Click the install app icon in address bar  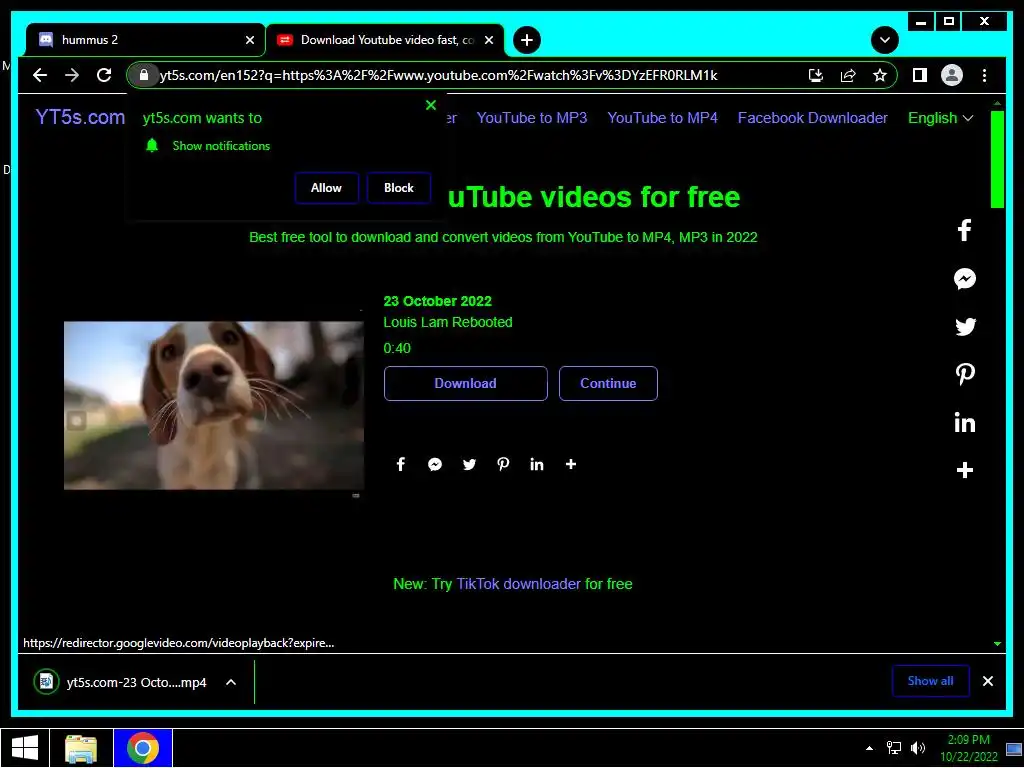(x=816, y=75)
